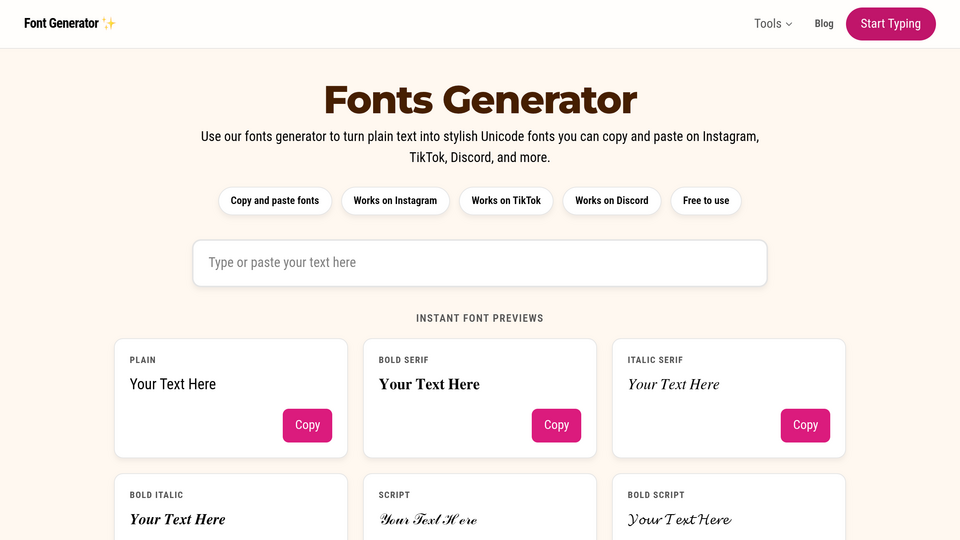Screen dimensions: 960x540
Task: Click the sparkle icon beside Font Generator
Action: pos(109,23)
